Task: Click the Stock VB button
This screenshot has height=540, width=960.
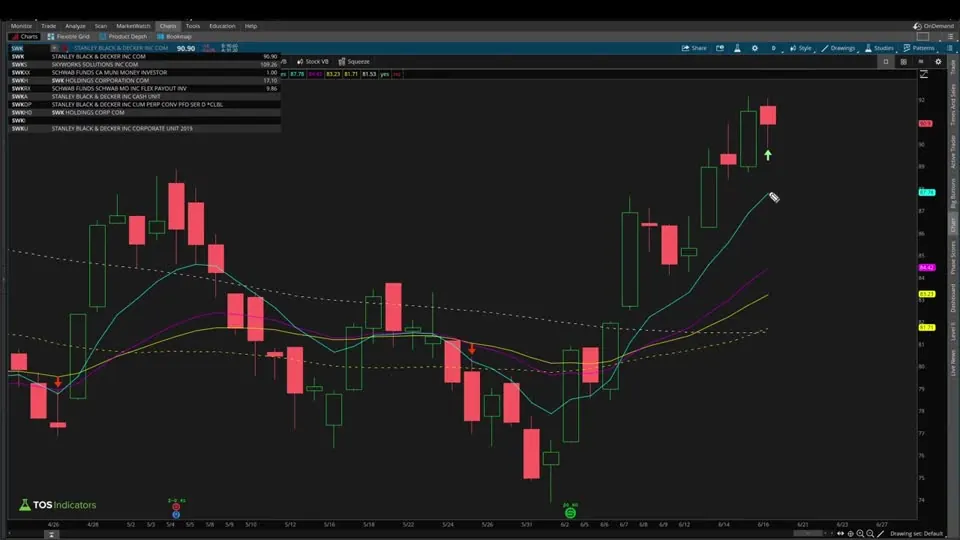Action: pyautogui.click(x=313, y=62)
